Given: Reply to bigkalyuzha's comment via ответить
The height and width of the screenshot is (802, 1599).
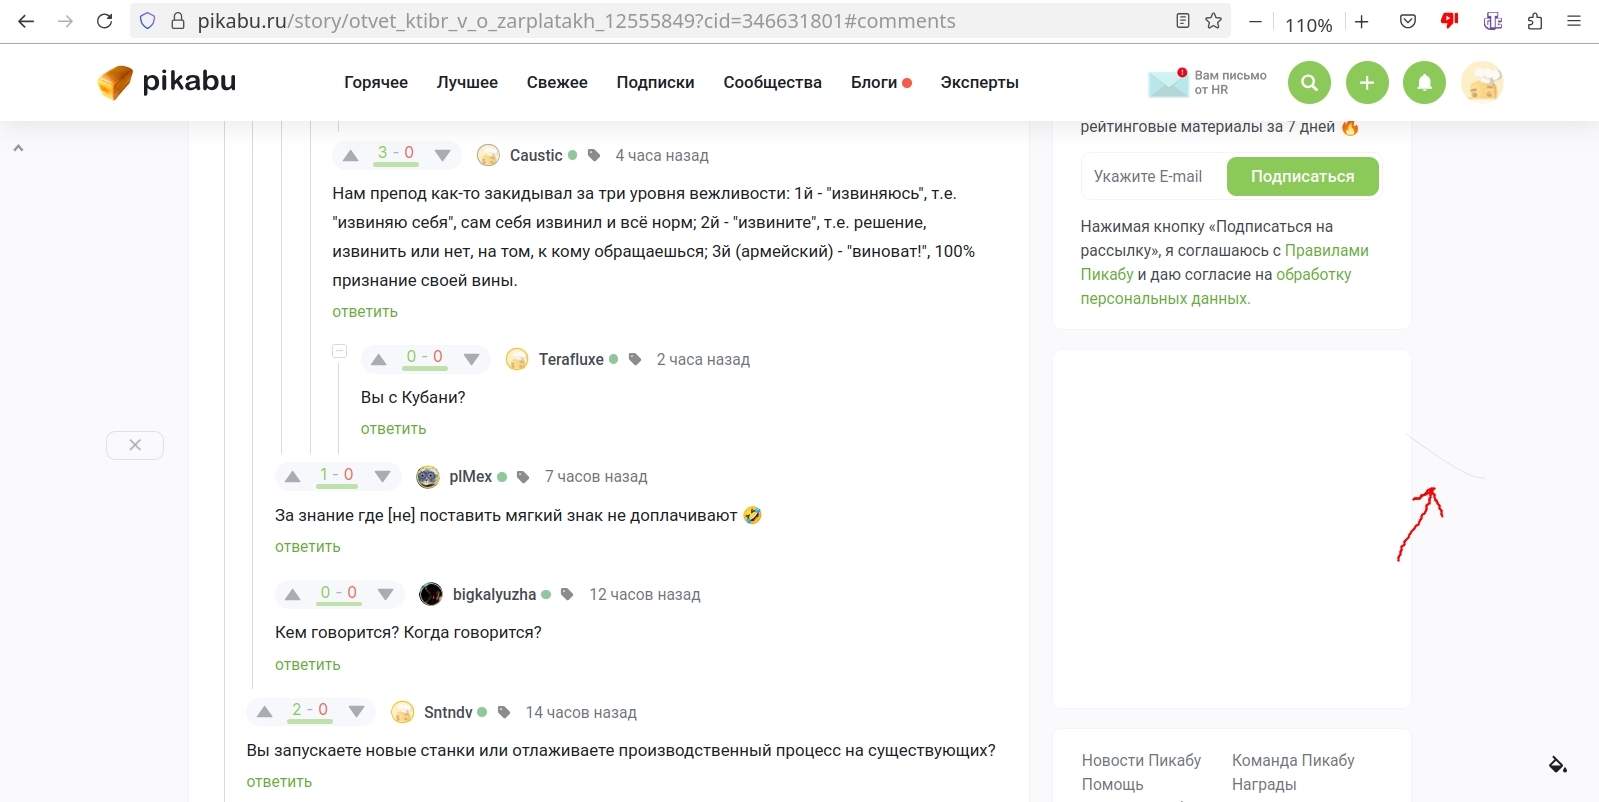Looking at the screenshot, I should [308, 665].
